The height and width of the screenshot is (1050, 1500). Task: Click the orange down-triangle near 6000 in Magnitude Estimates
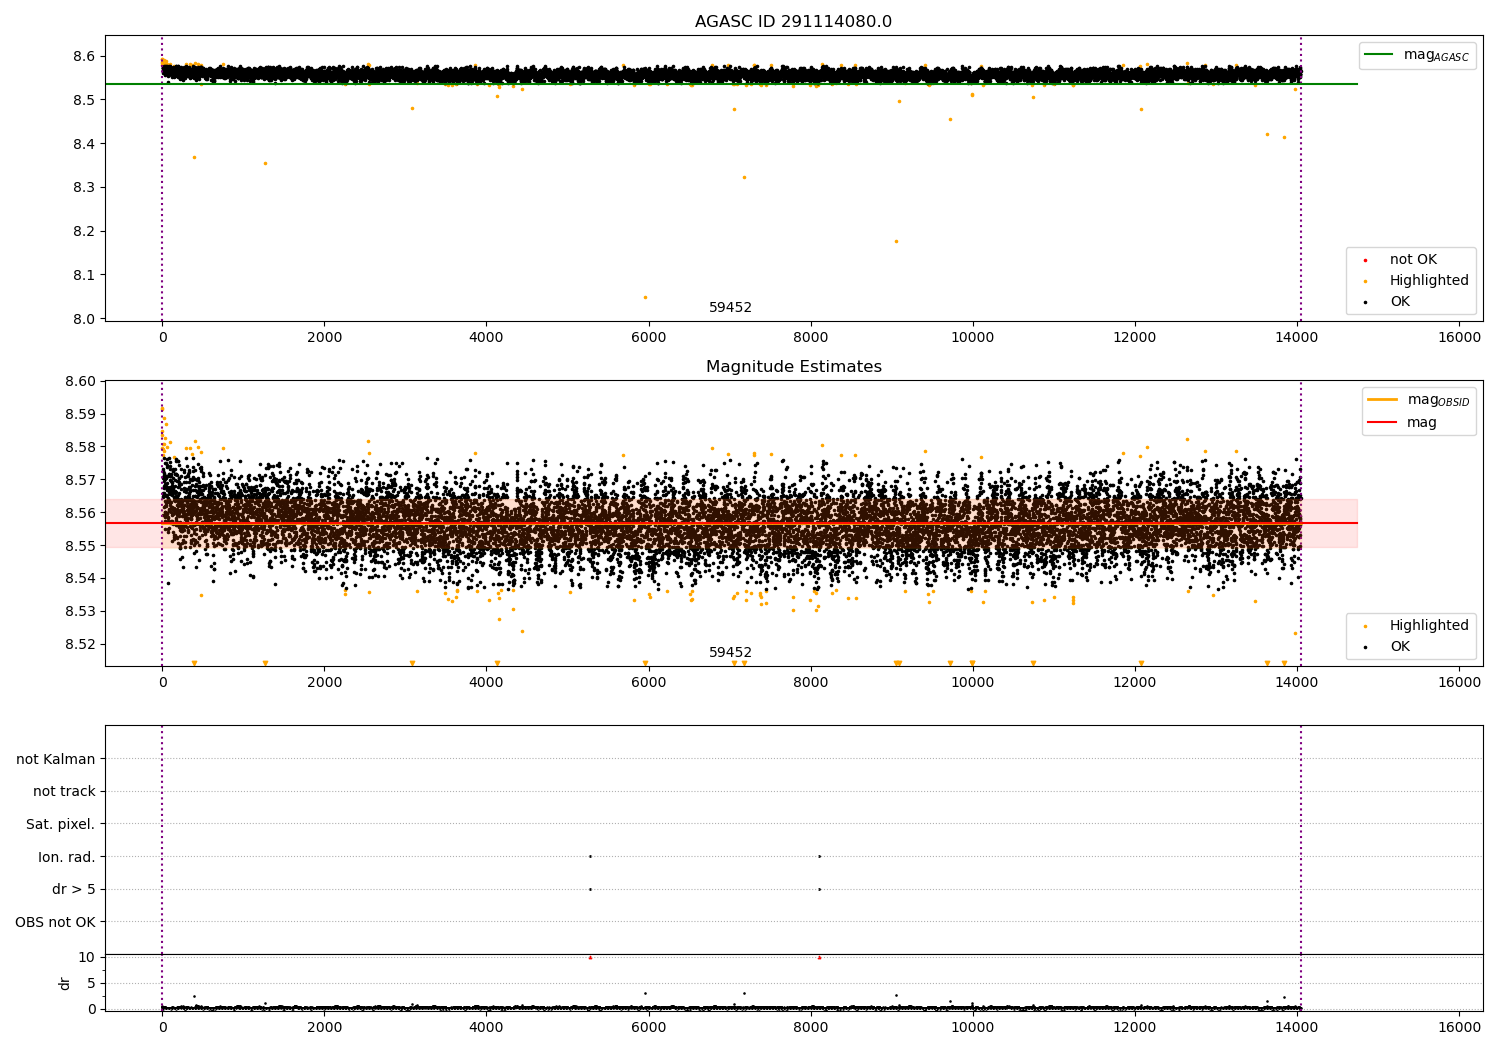(x=645, y=663)
